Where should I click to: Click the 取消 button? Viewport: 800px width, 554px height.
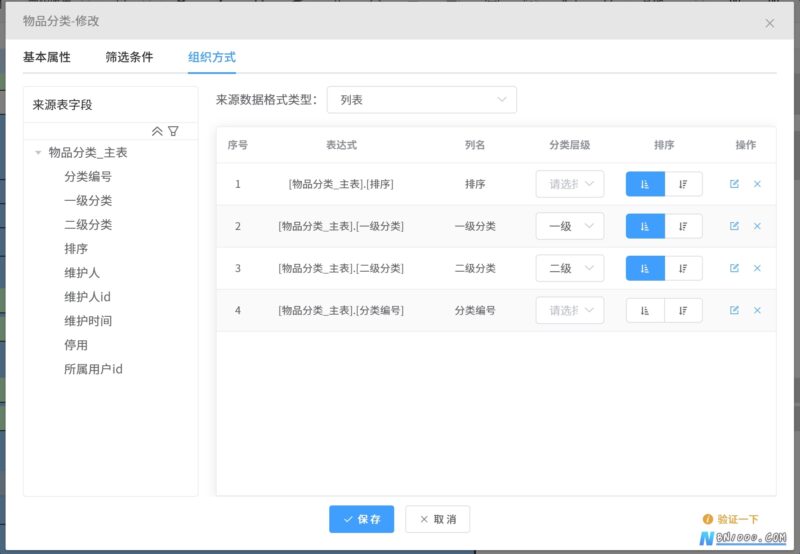[x=438, y=519]
